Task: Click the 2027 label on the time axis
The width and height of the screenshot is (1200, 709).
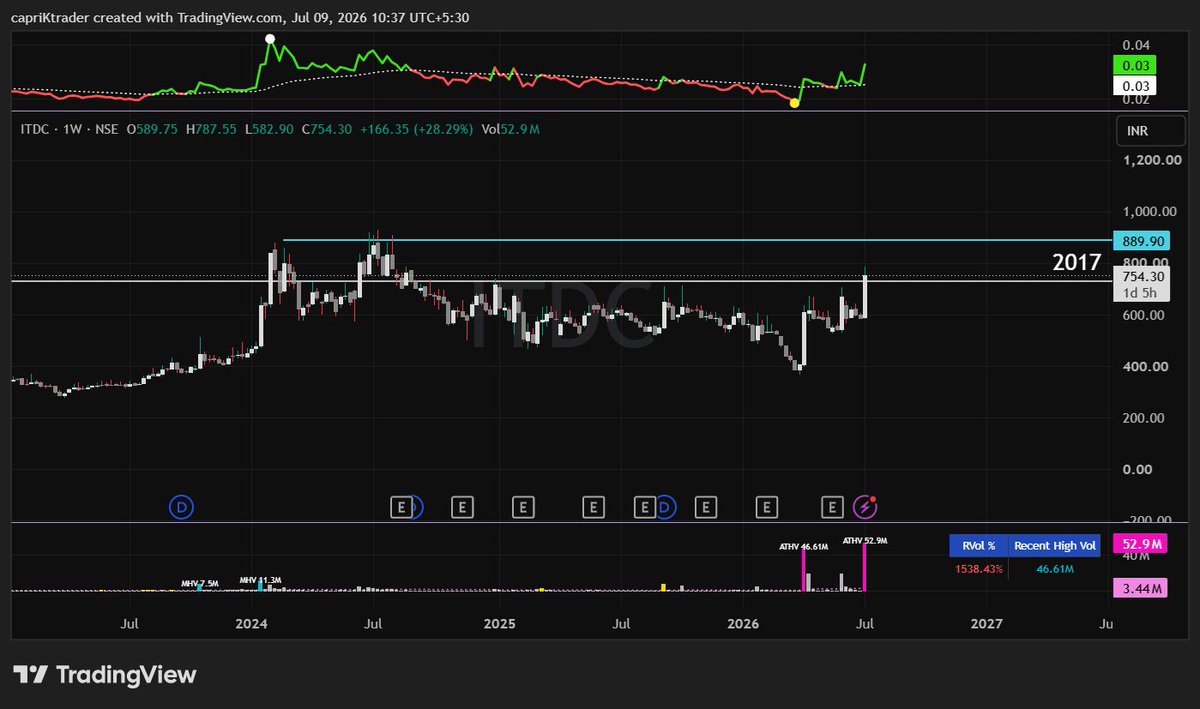Action: pos(987,624)
